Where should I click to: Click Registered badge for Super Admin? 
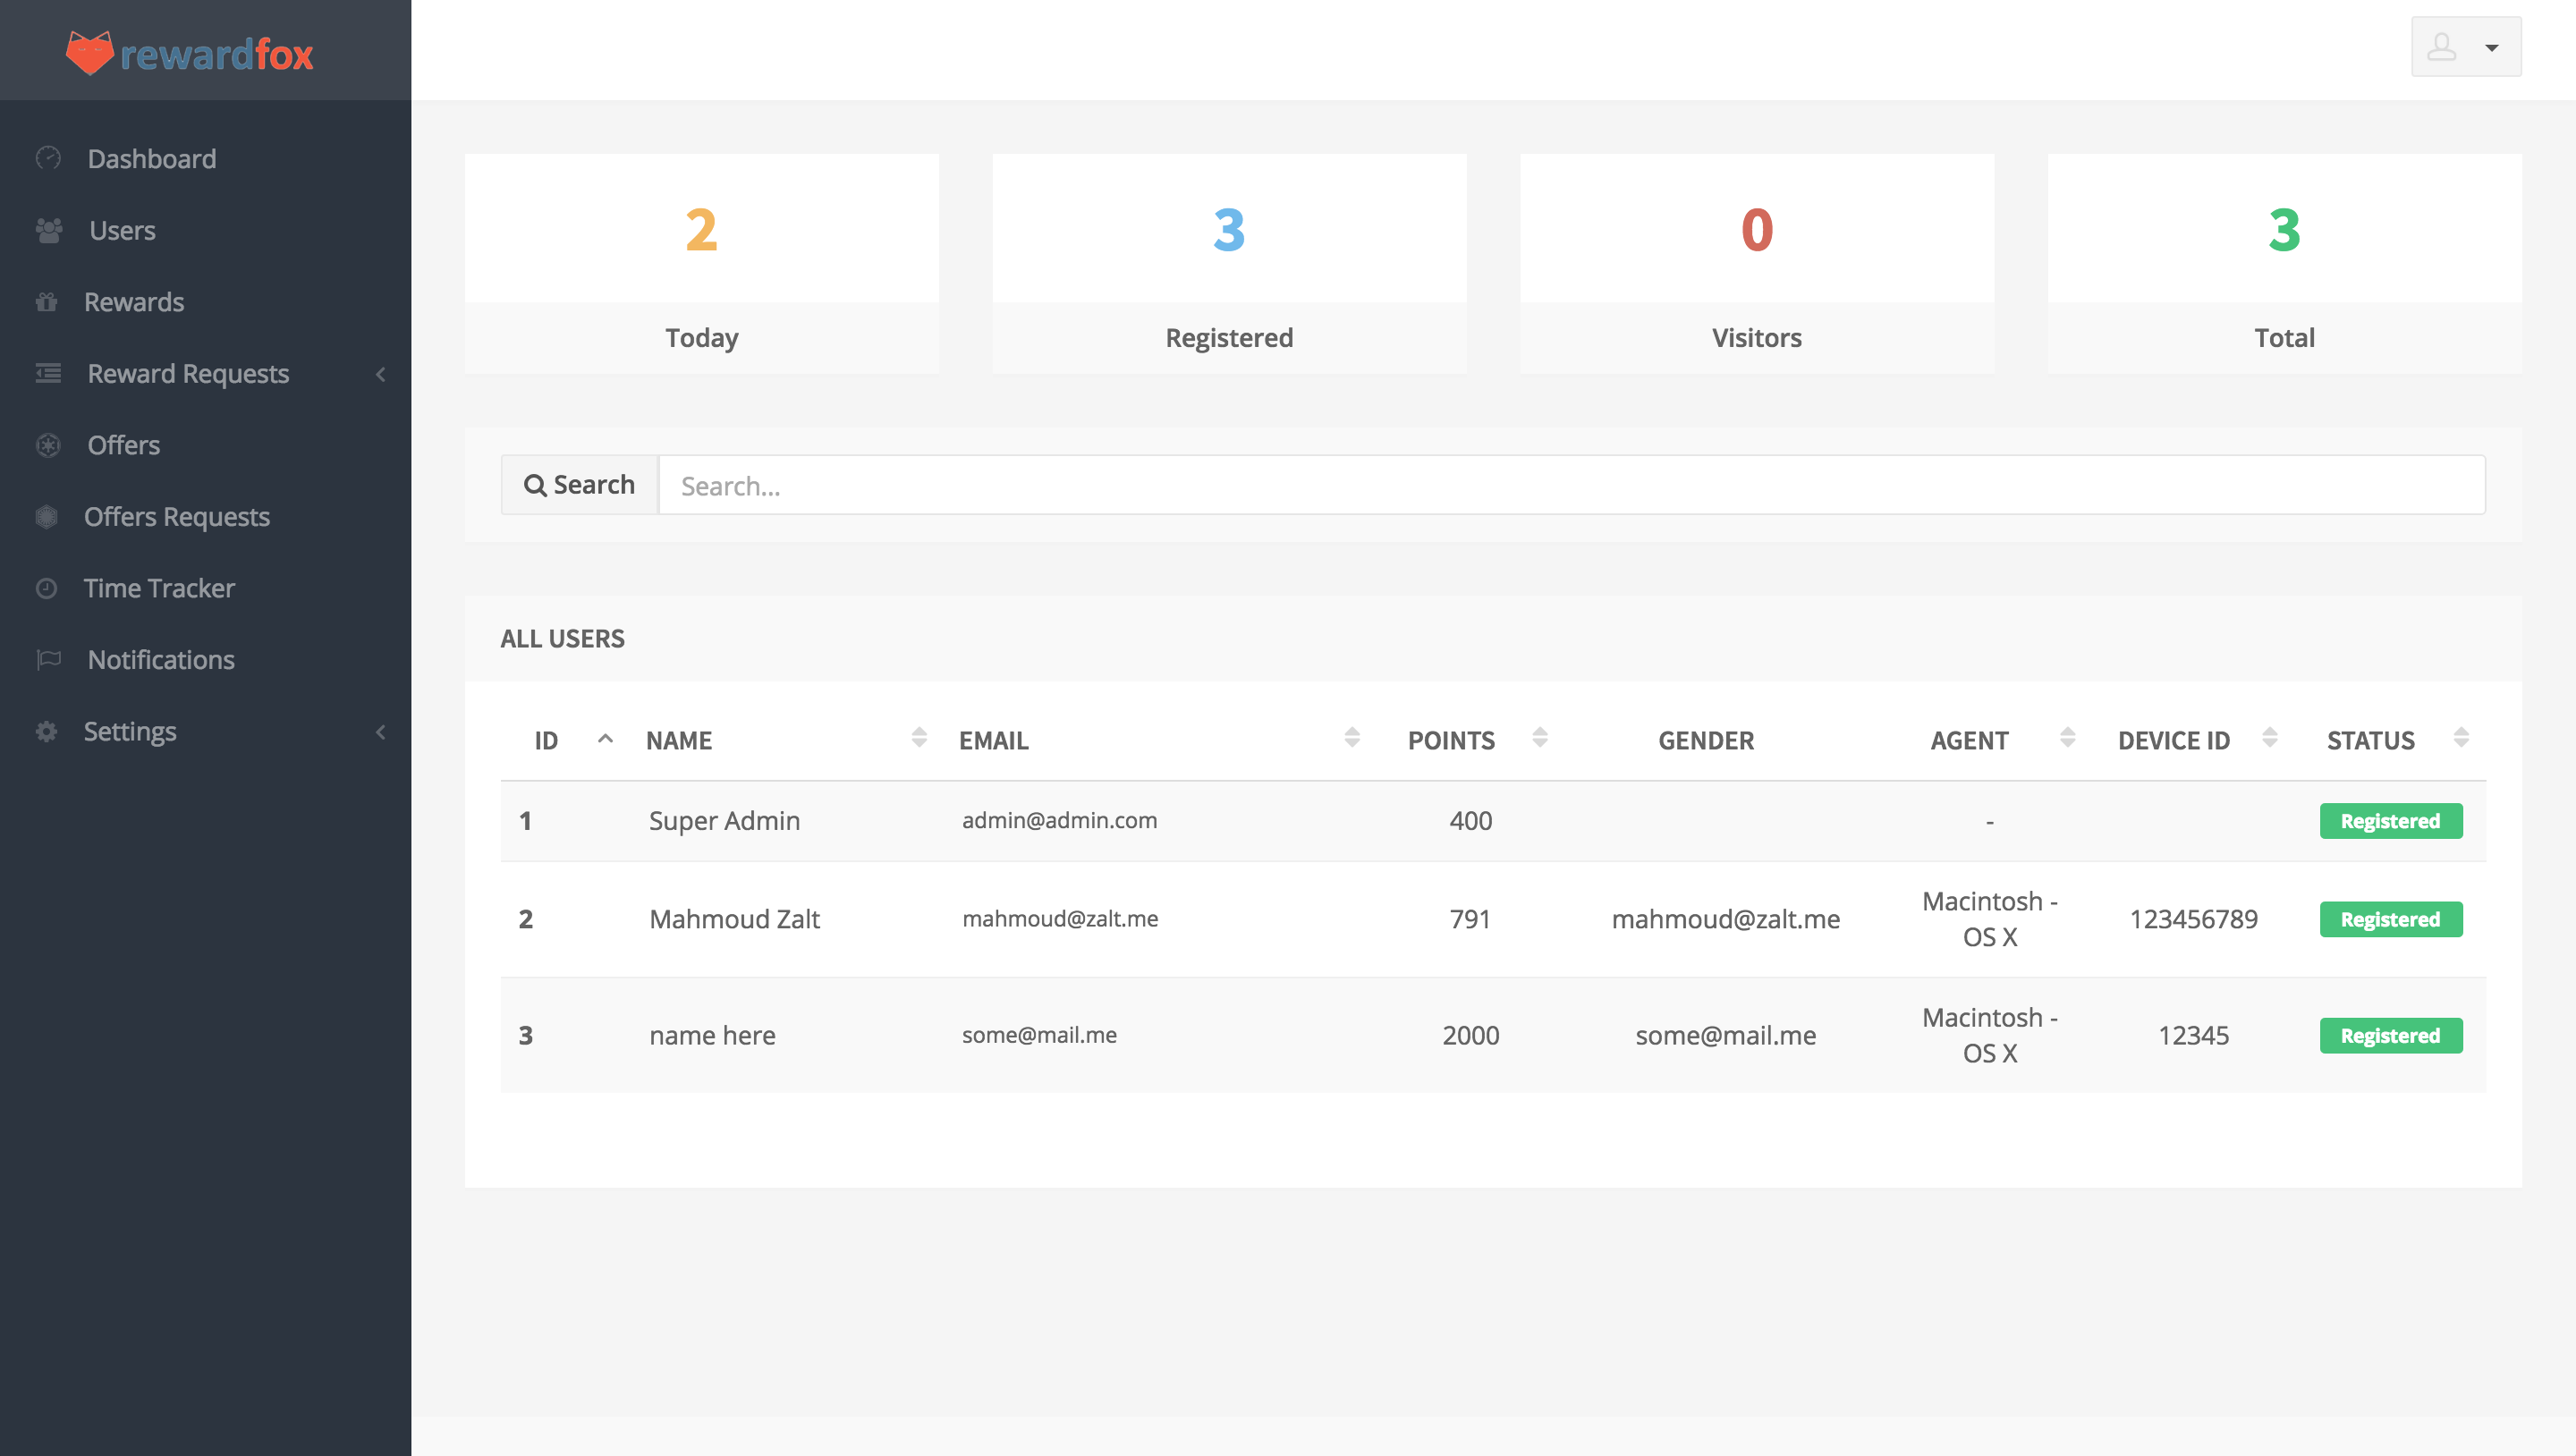coord(2391,821)
